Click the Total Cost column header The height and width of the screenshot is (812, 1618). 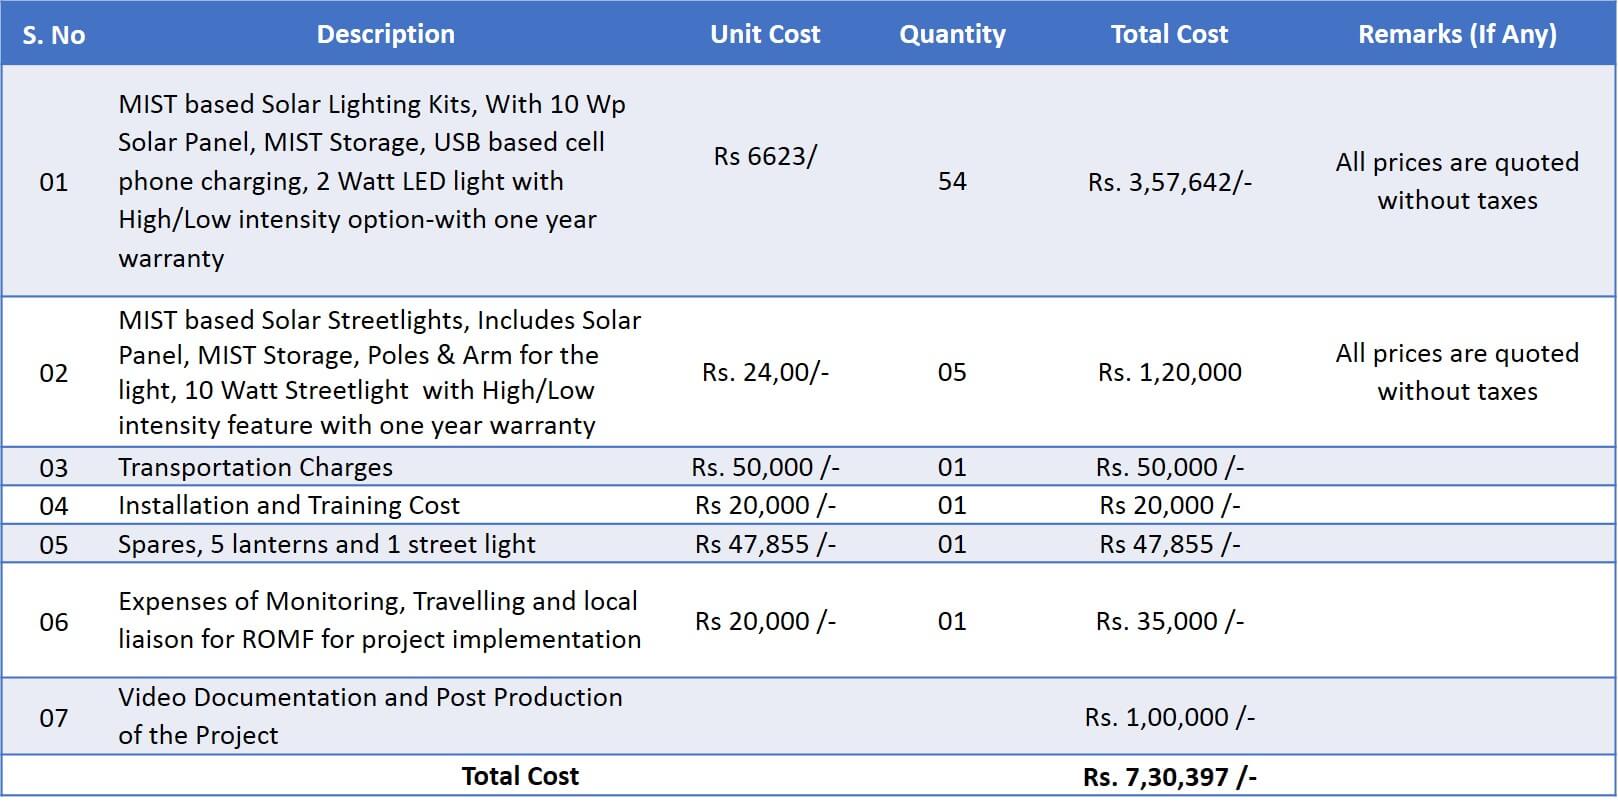point(1169,35)
